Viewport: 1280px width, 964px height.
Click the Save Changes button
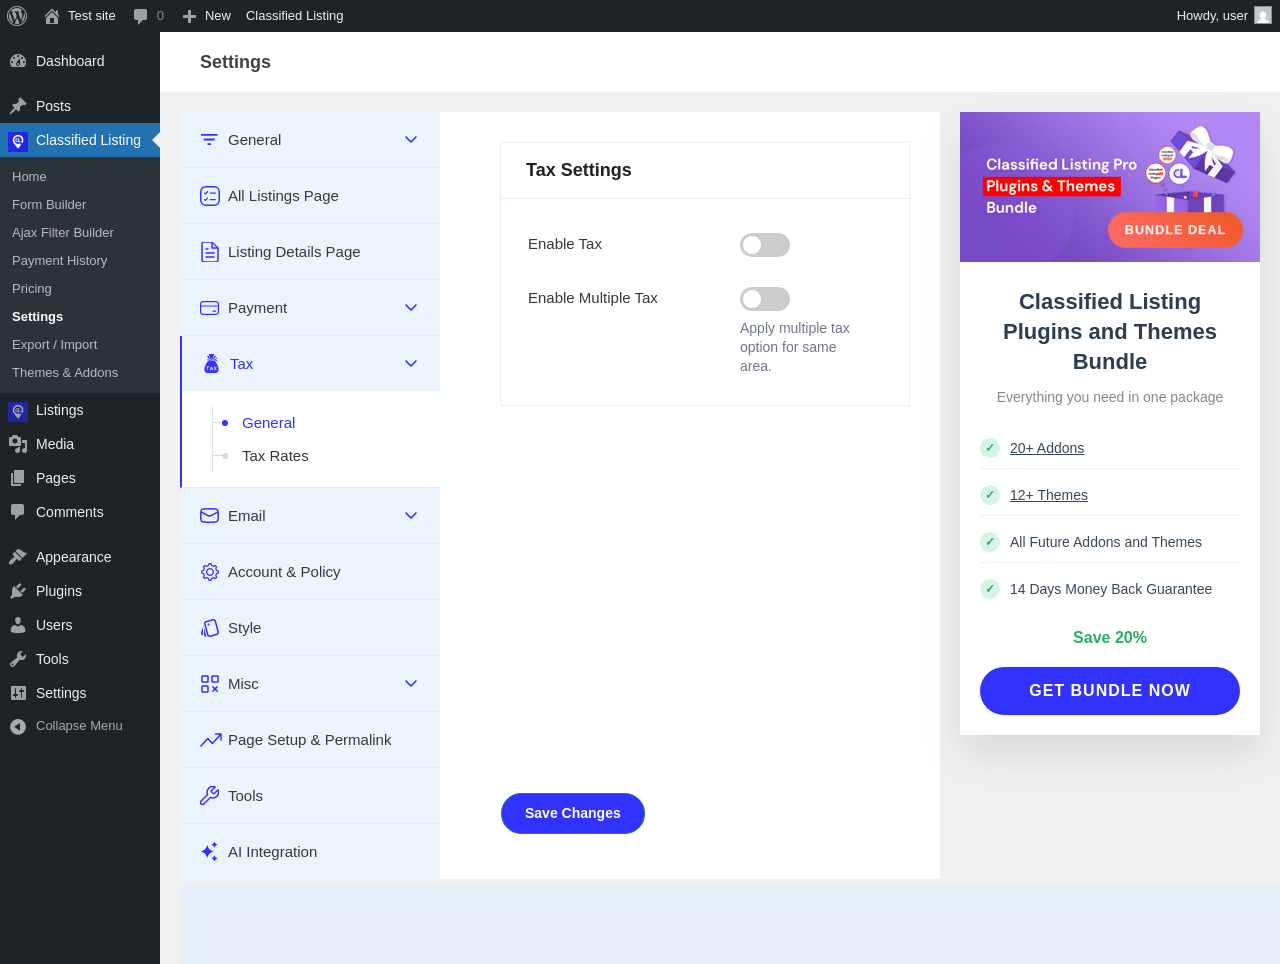[x=573, y=813]
